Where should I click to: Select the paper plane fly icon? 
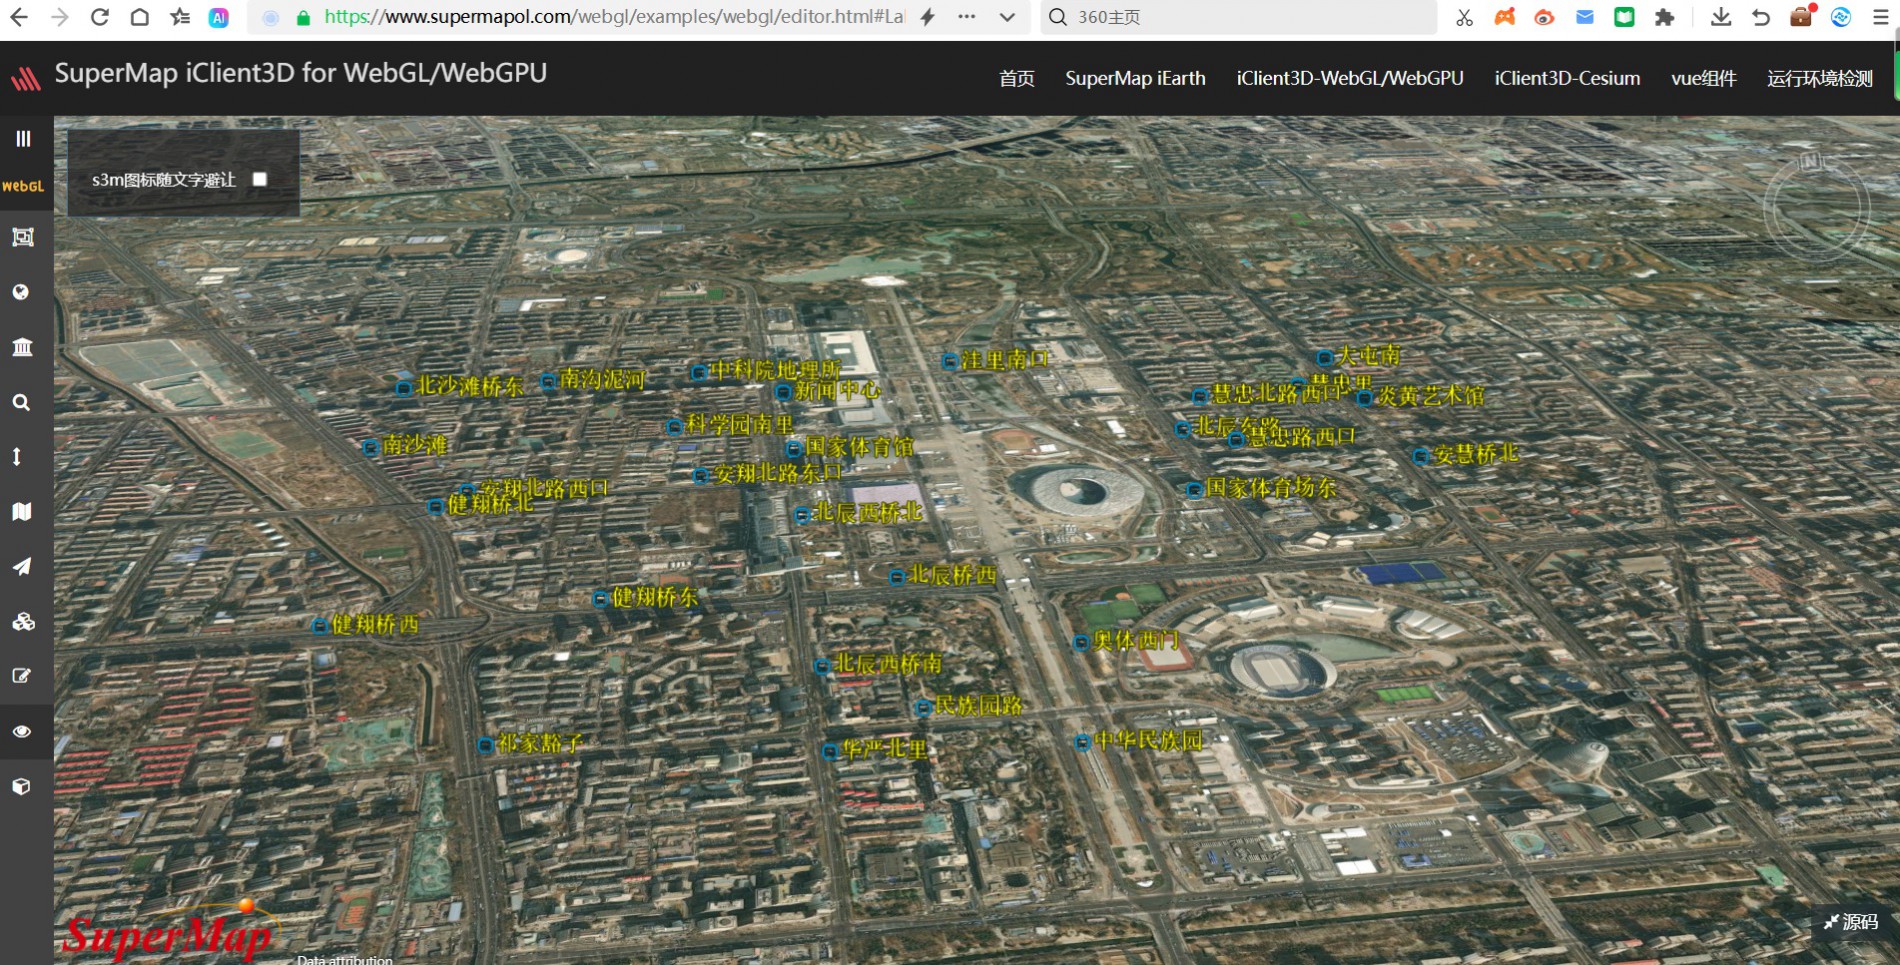pos(22,566)
